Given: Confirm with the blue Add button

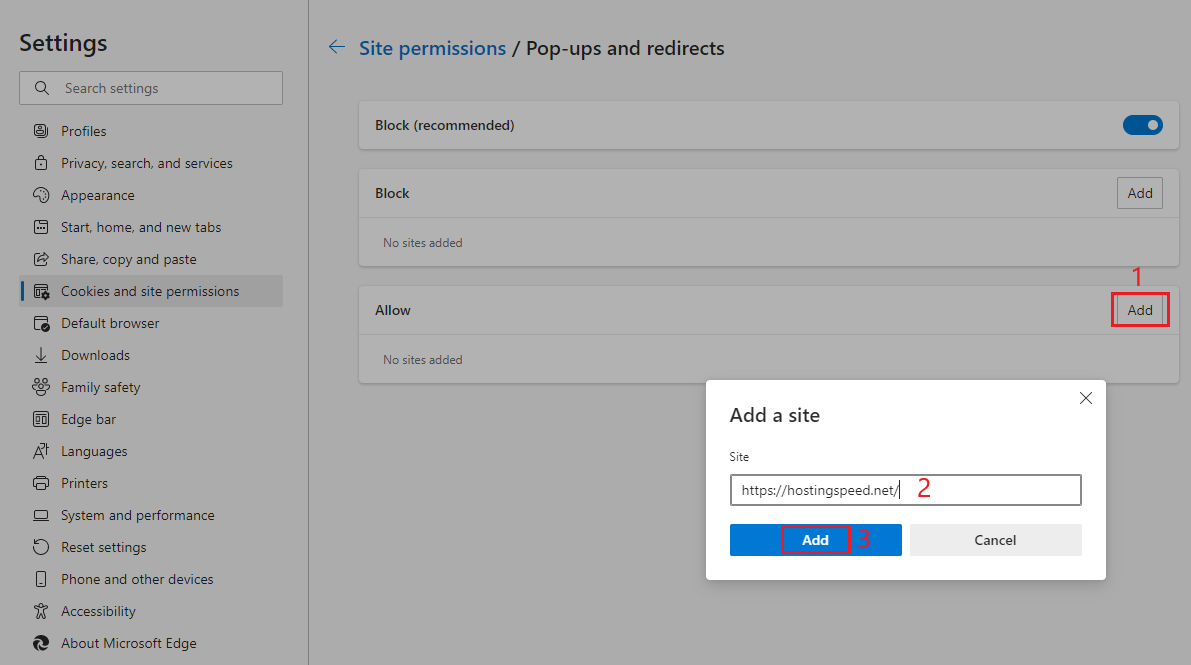Looking at the screenshot, I should 815,540.
